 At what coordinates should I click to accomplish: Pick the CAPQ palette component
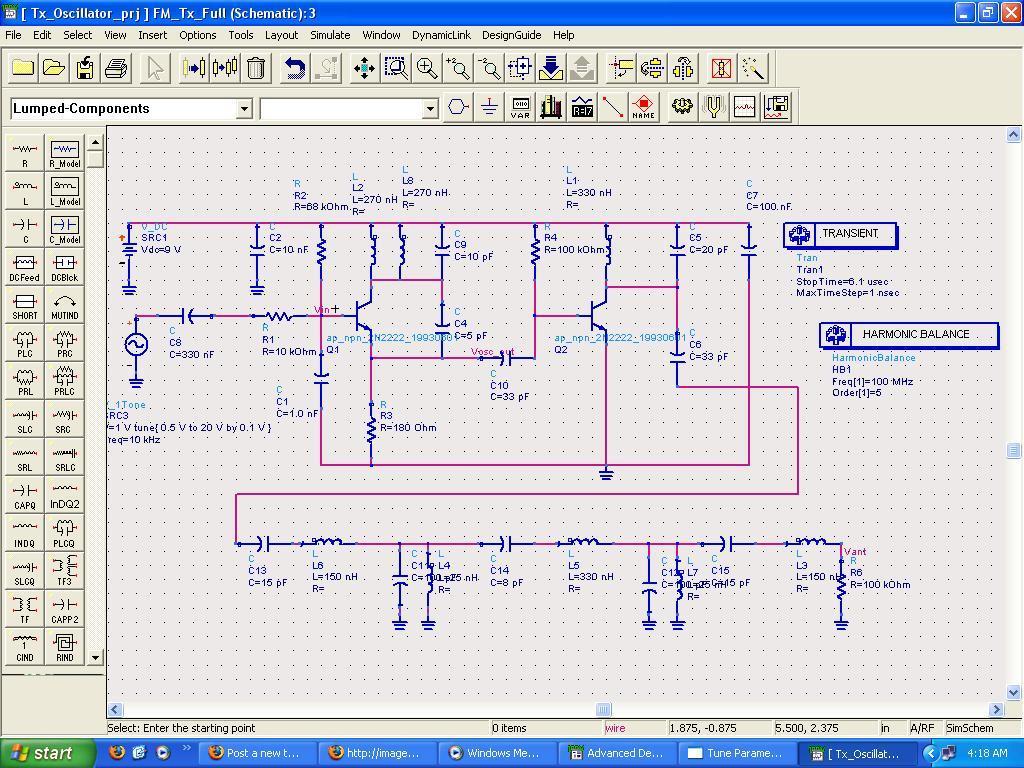tap(25, 495)
